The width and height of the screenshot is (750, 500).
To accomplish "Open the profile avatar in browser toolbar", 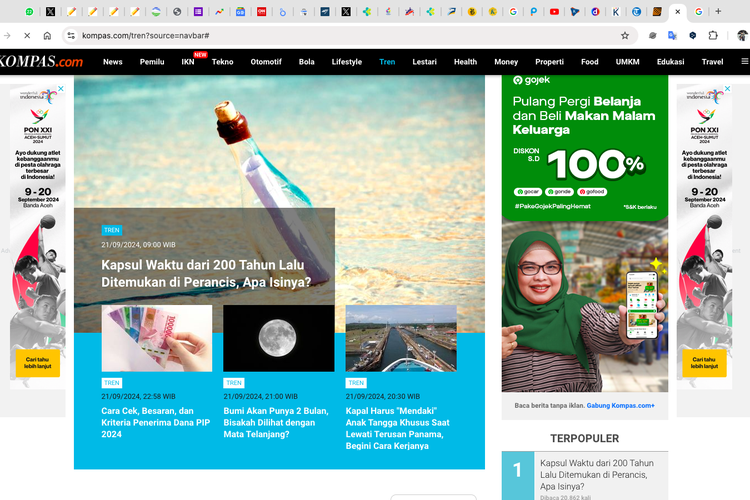I will pos(741,35).
